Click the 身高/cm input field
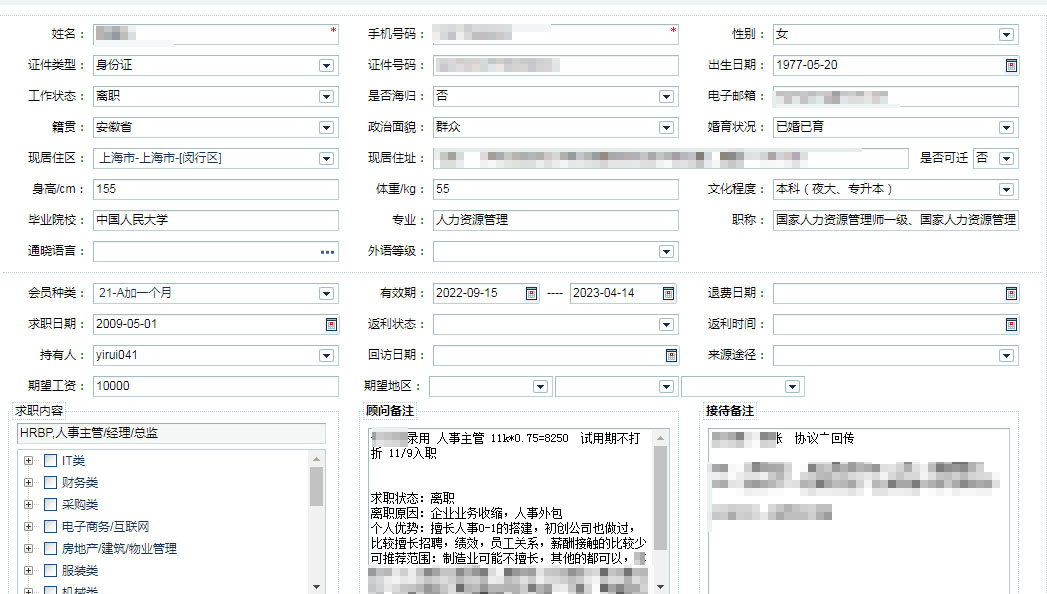Screen dimensions: 1047x594 coord(216,190)
